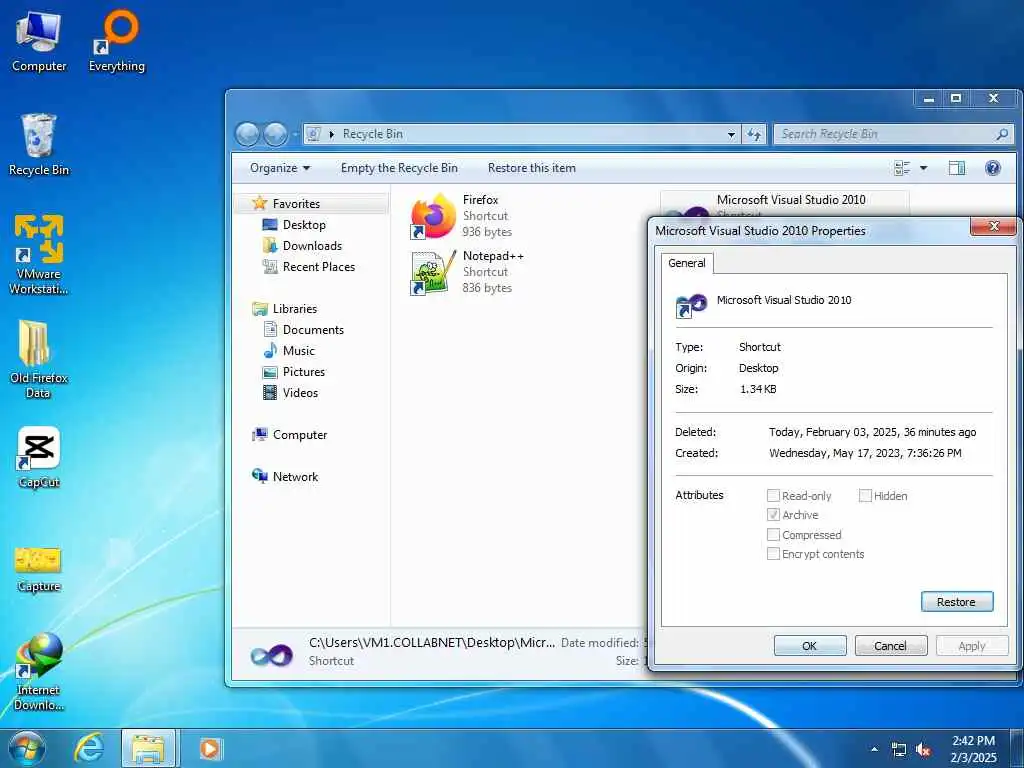Click Empty the Recycle Bin
This screenshot has width=1024, height=768.
pyautogui.click(x=399, y=168)
